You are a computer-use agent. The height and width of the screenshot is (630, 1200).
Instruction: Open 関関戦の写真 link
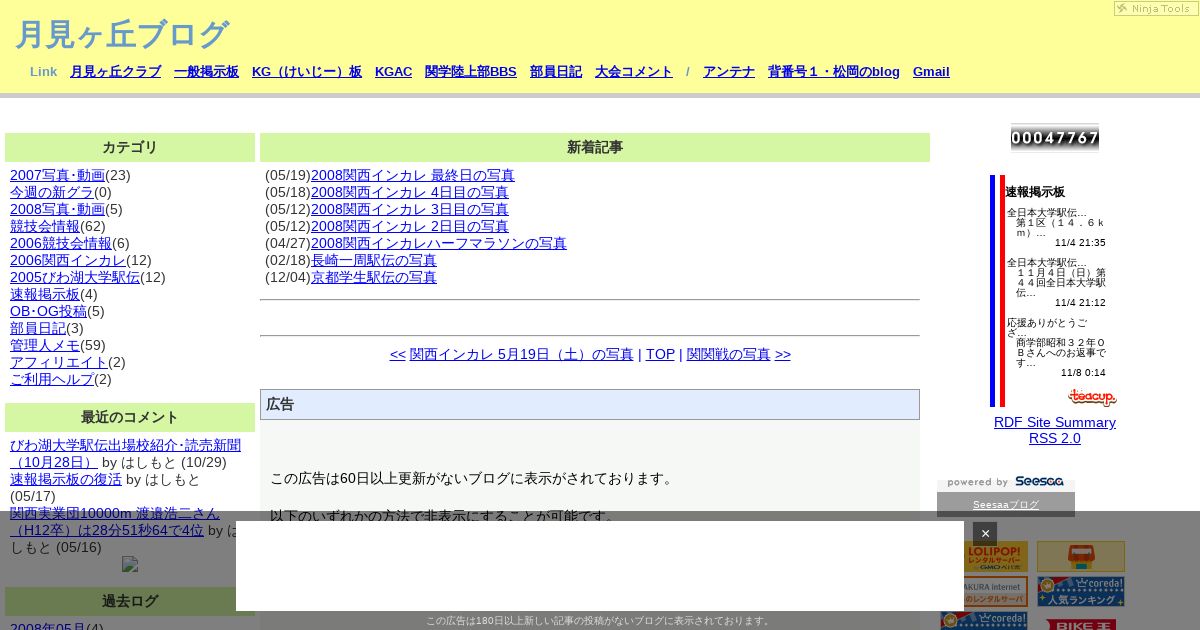(x=729, y=354)
